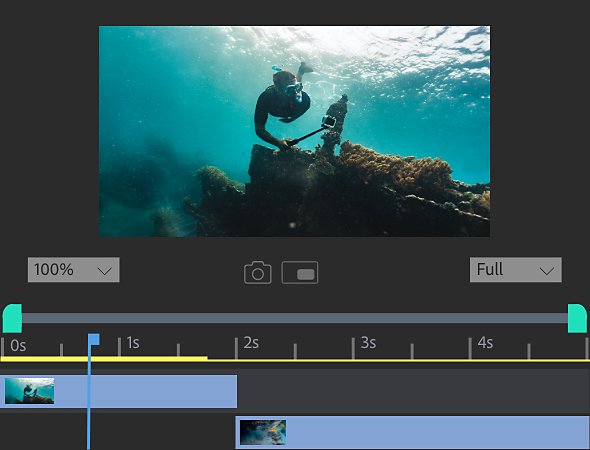Select the fish clip thumbnail on lower track
The width and height of the screenshot is (590, 450).
point(263,432)
